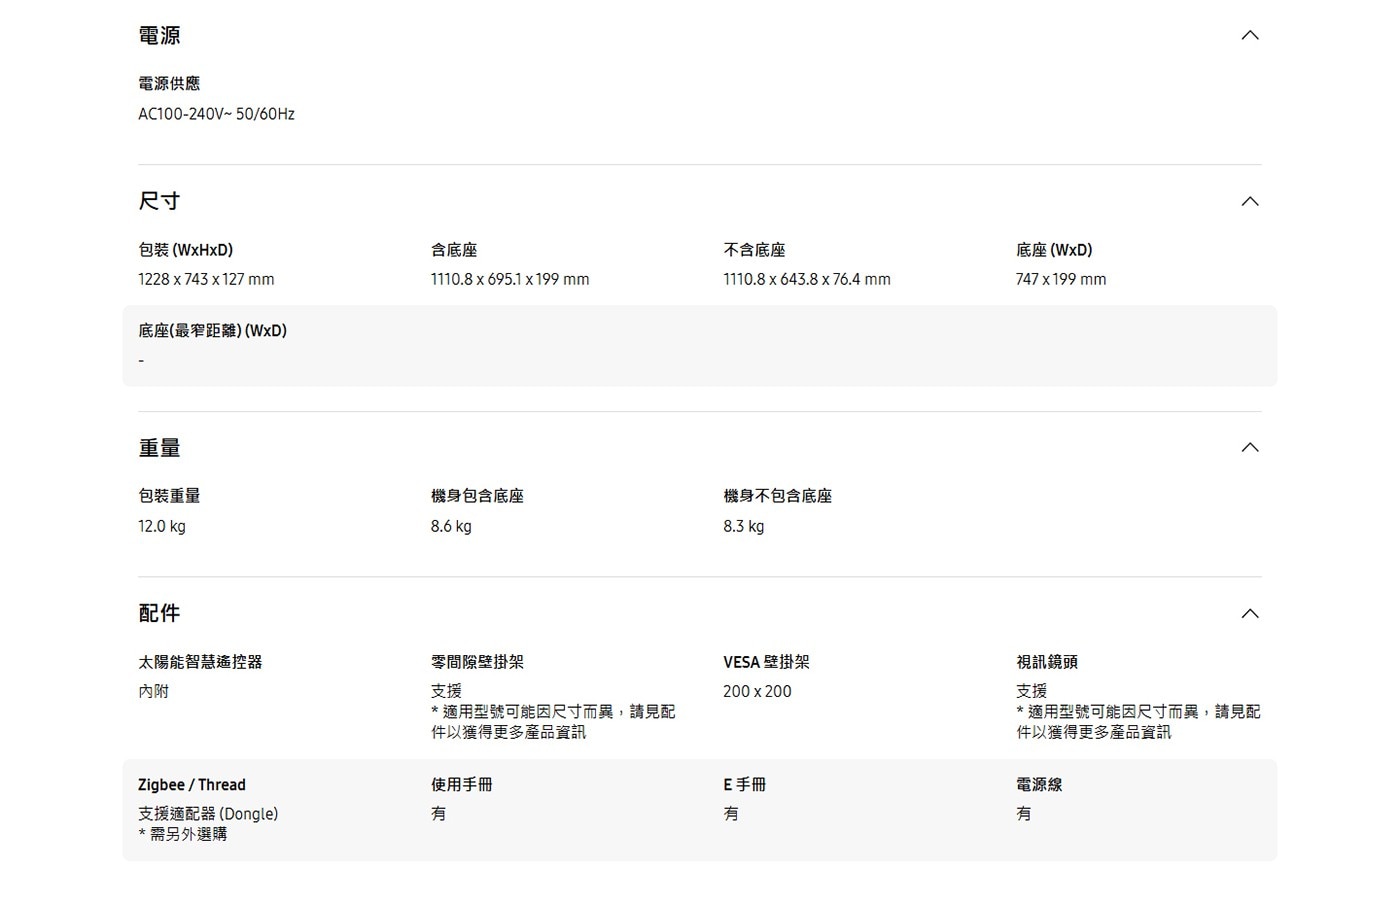1400x904 pixels.
Task: Click the 包裝 (WxHxD) dimension label
Action: click(185, 250)
